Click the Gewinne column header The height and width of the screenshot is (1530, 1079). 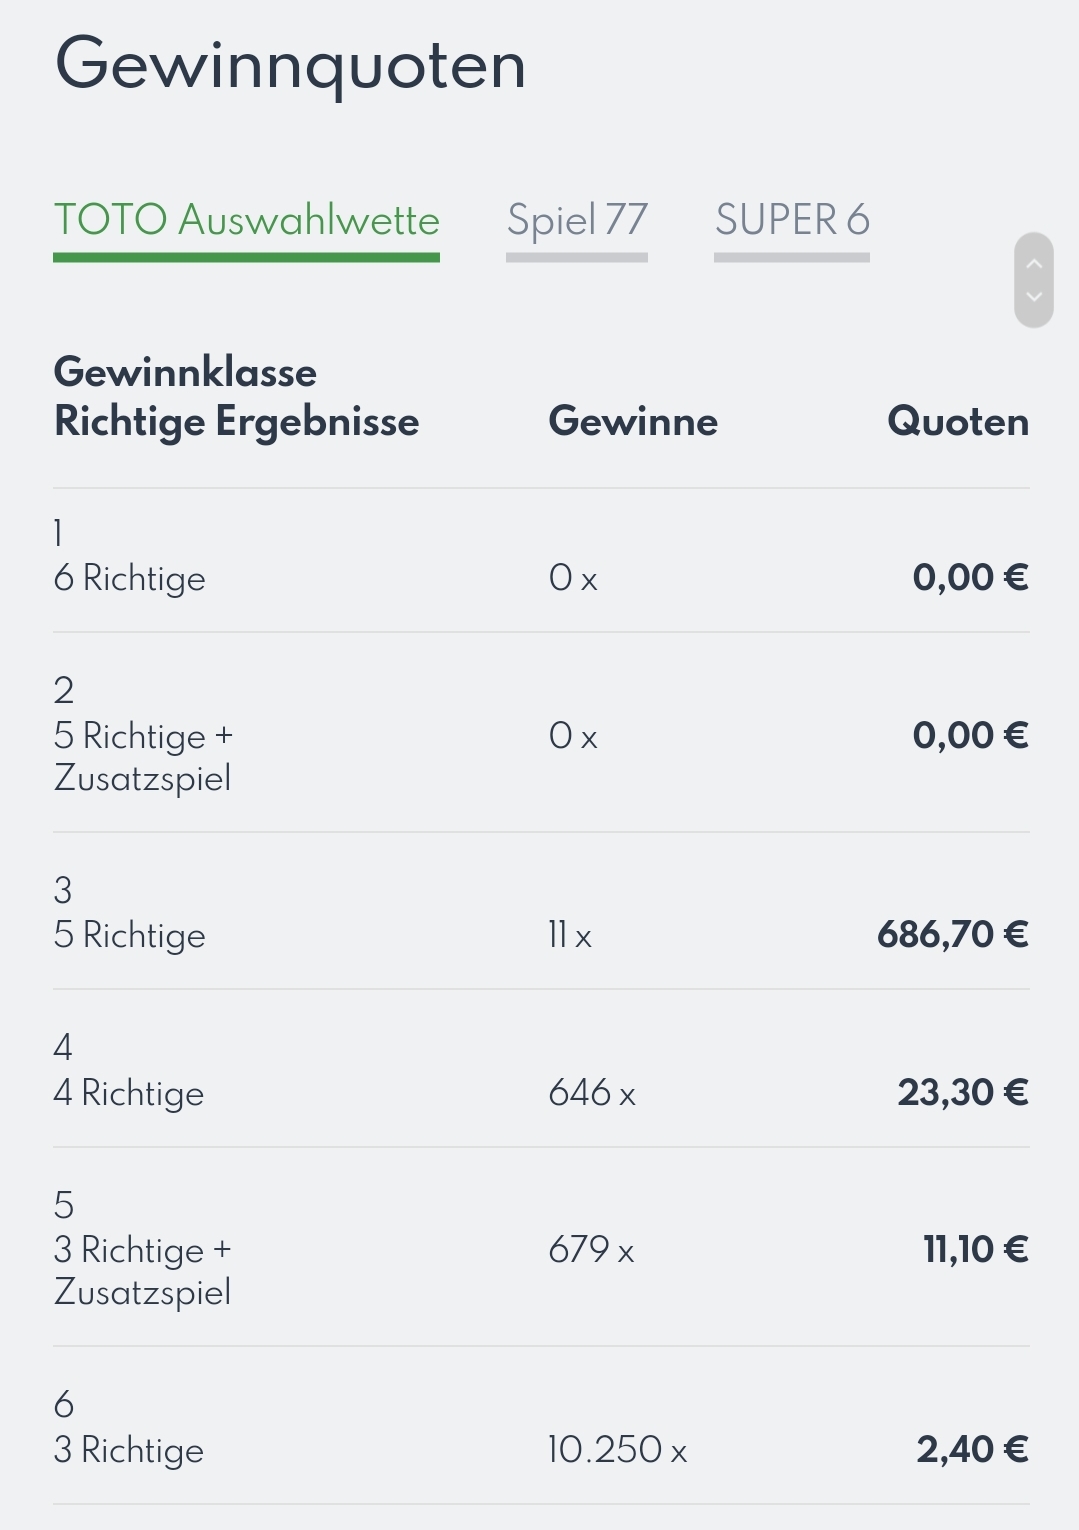[633, 421]
